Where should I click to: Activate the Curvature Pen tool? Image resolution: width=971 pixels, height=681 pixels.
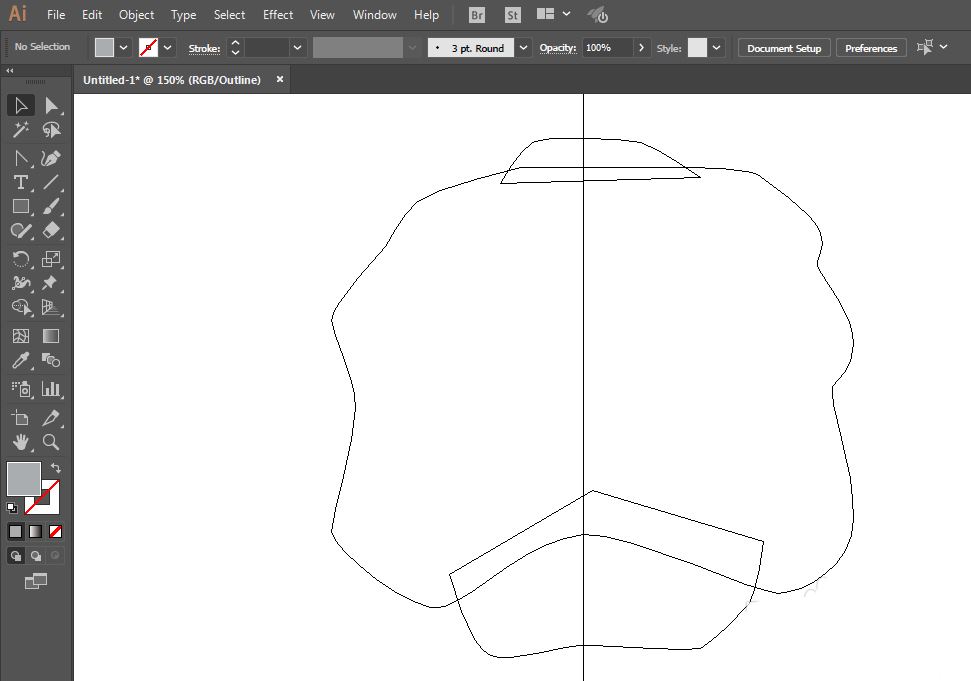51,158
